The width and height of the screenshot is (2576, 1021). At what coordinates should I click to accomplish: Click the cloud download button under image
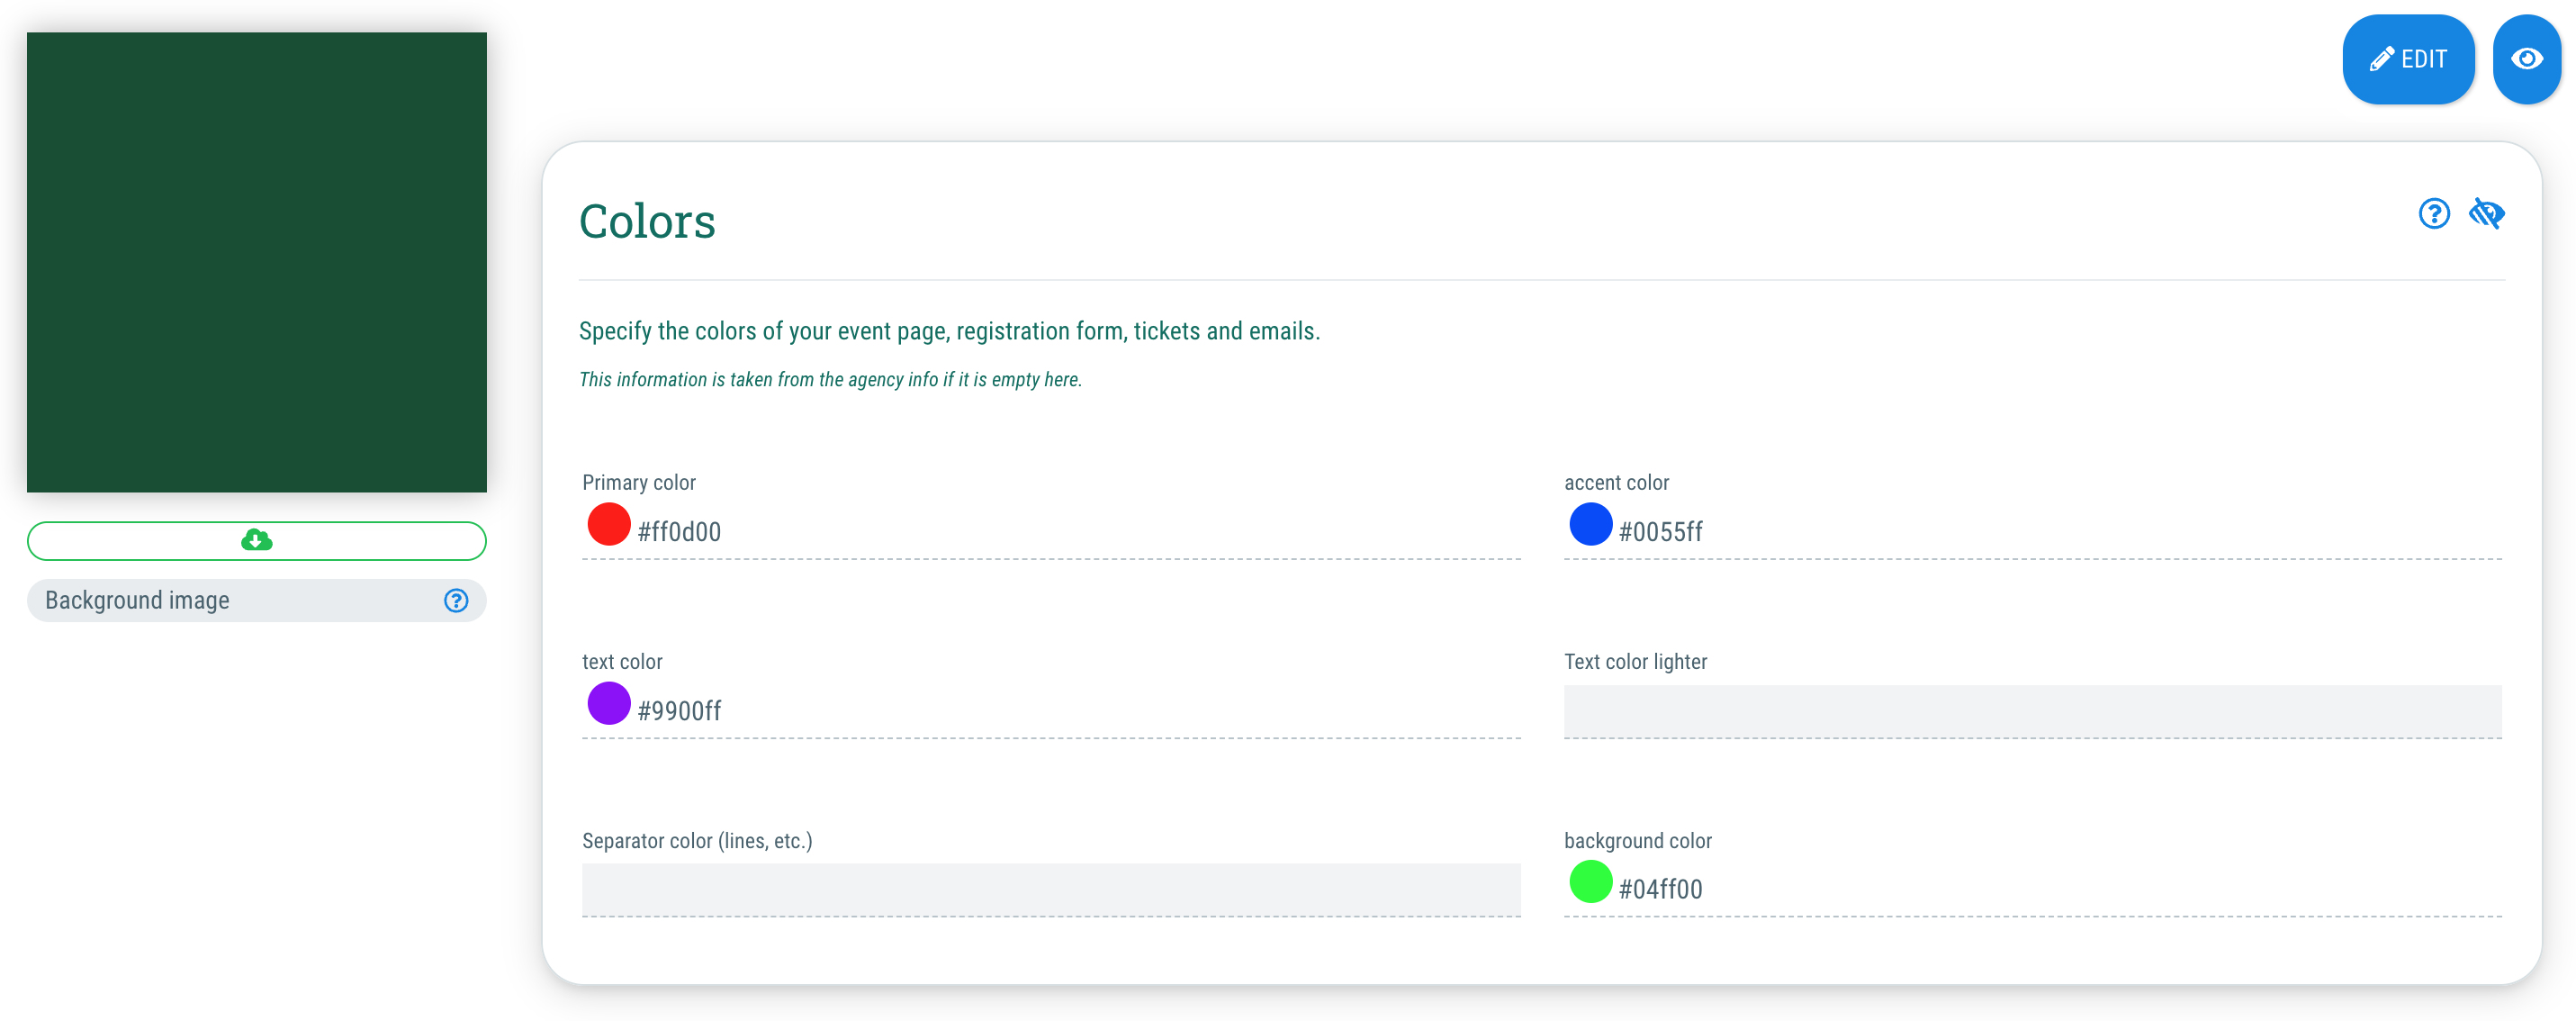257,540
